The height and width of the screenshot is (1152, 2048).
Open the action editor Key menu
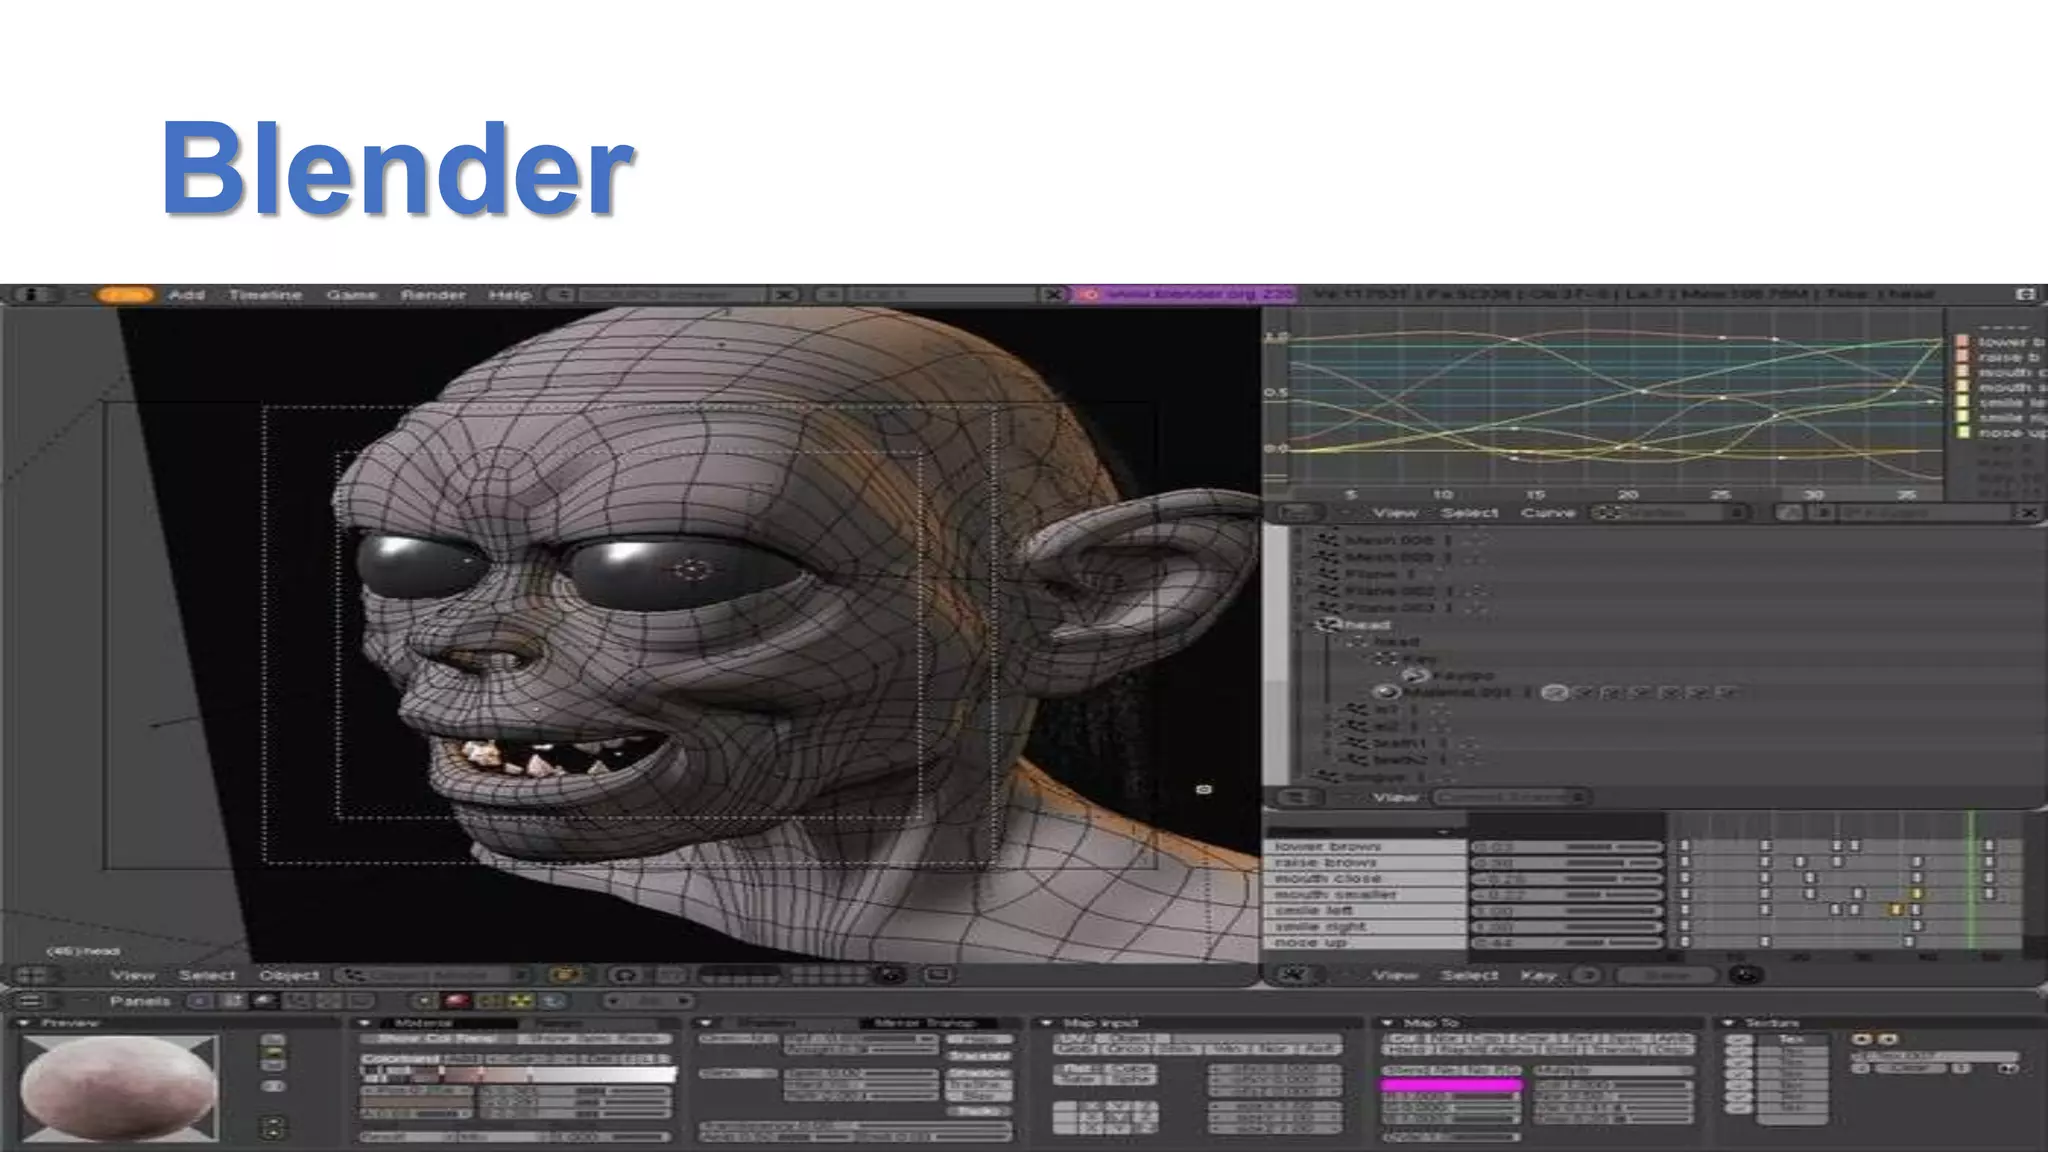coord(1538,975)
